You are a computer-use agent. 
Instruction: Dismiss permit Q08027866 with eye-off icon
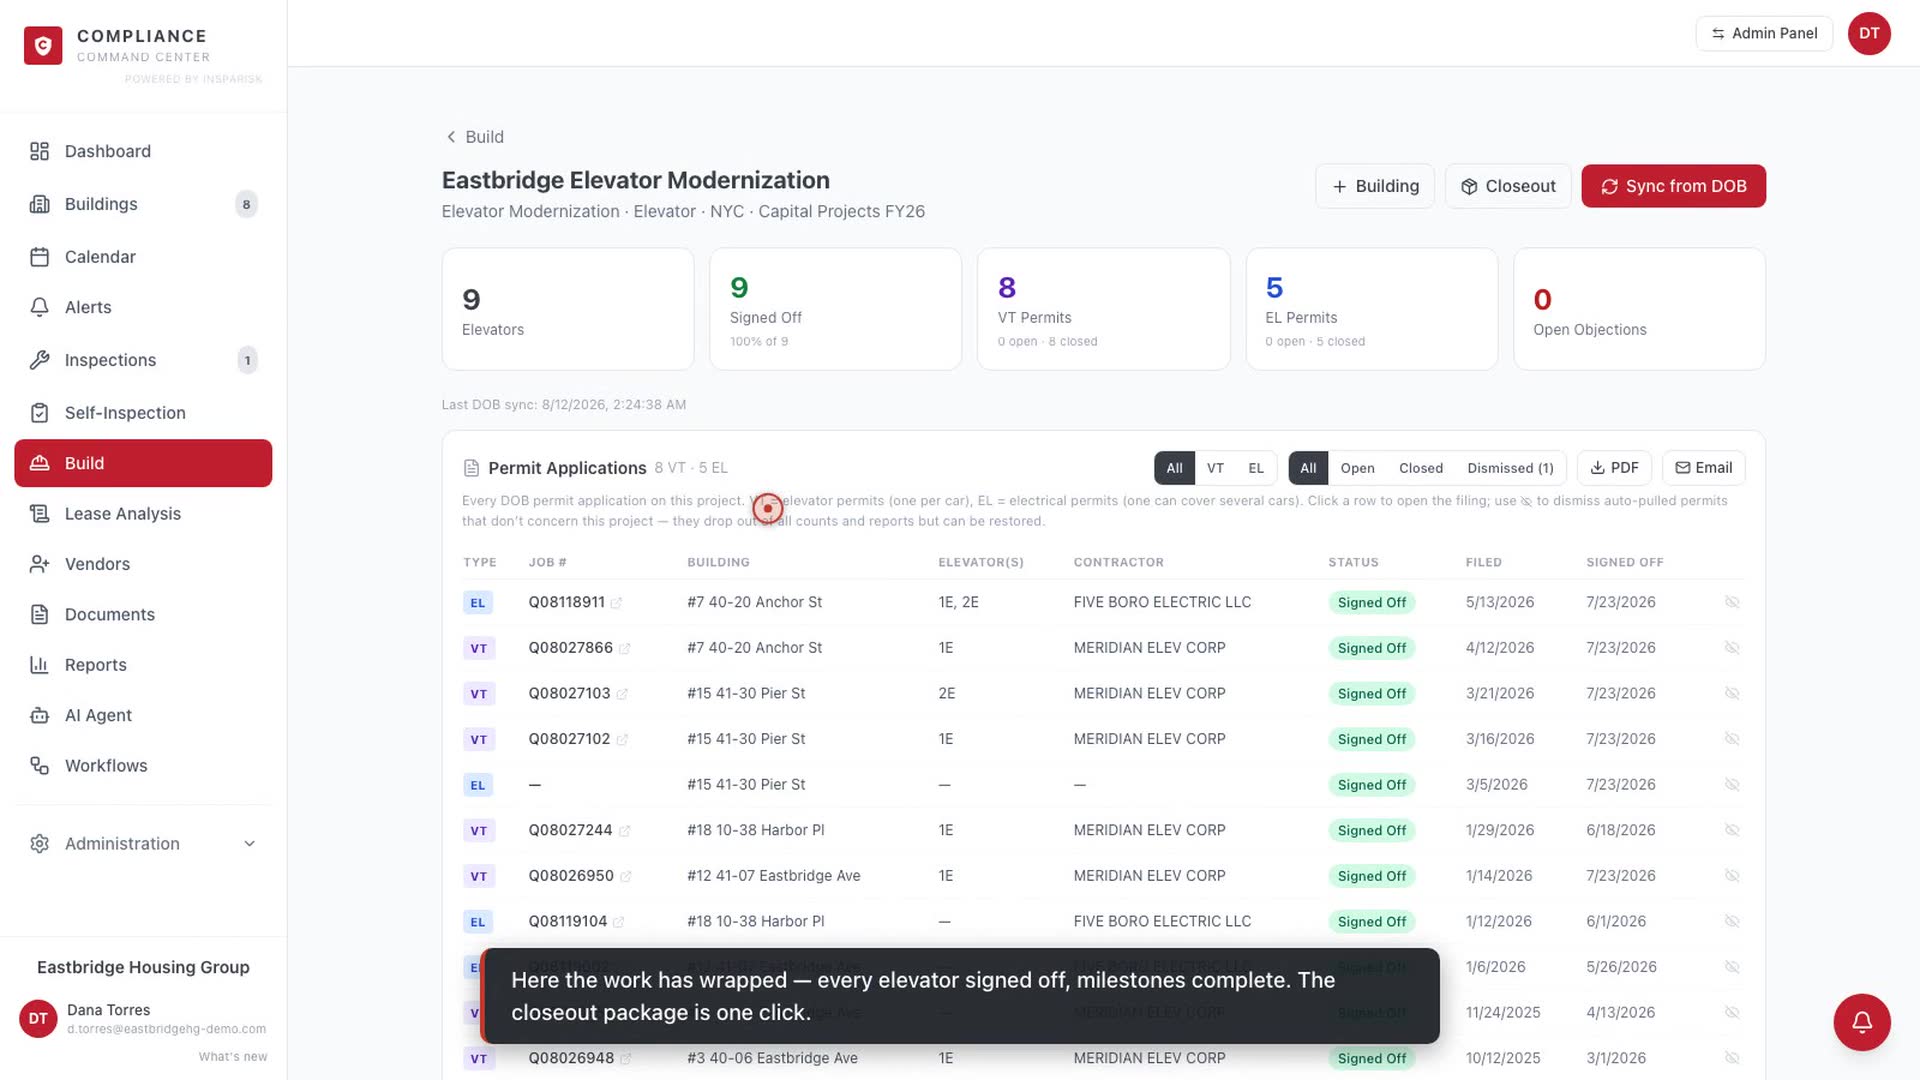1732,648
